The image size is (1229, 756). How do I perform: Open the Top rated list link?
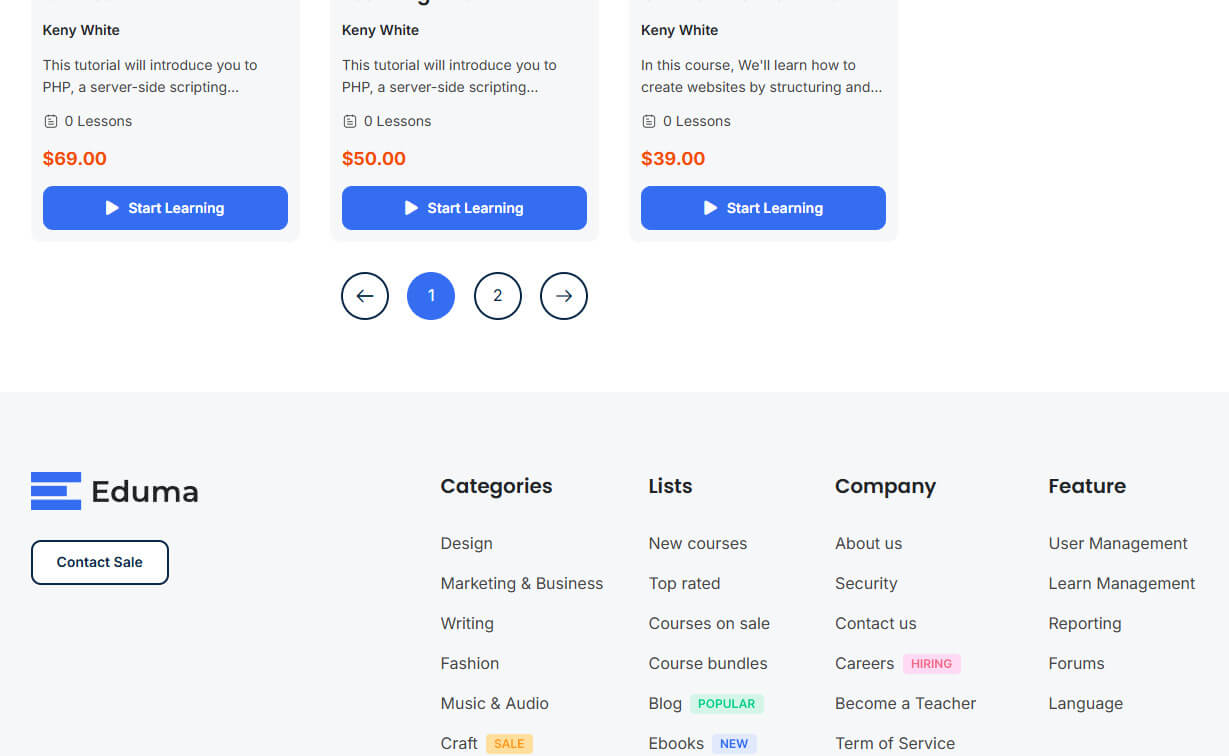[x=684, y=584]
